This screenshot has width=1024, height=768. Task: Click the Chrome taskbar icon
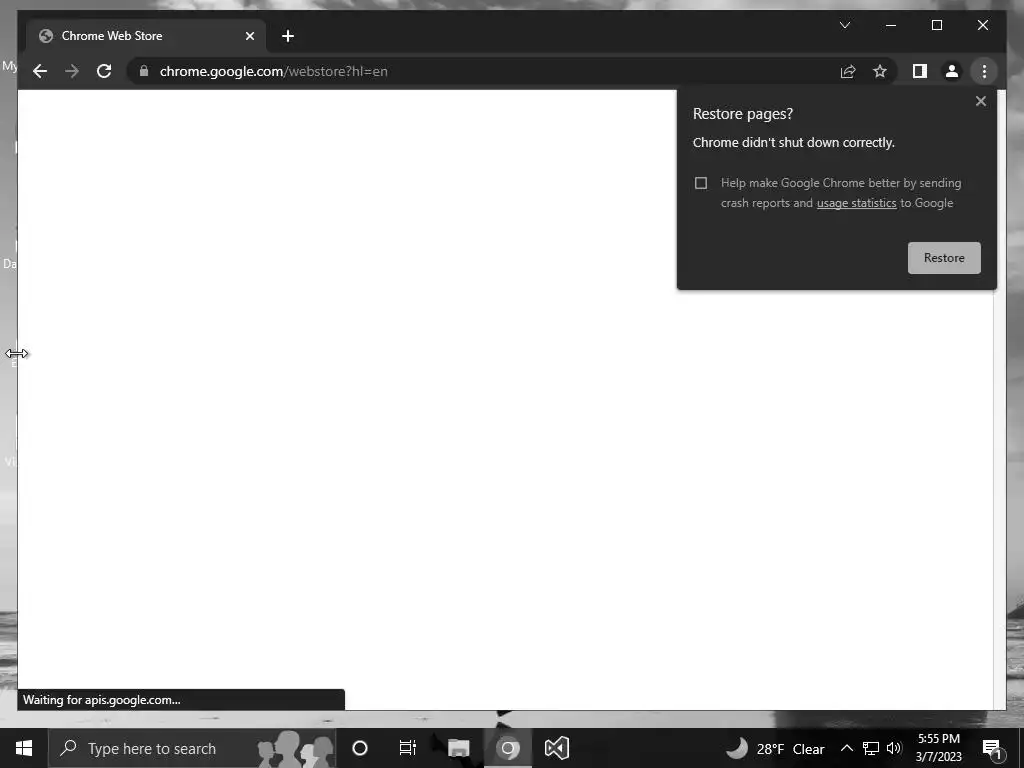[x=507, y=748]
